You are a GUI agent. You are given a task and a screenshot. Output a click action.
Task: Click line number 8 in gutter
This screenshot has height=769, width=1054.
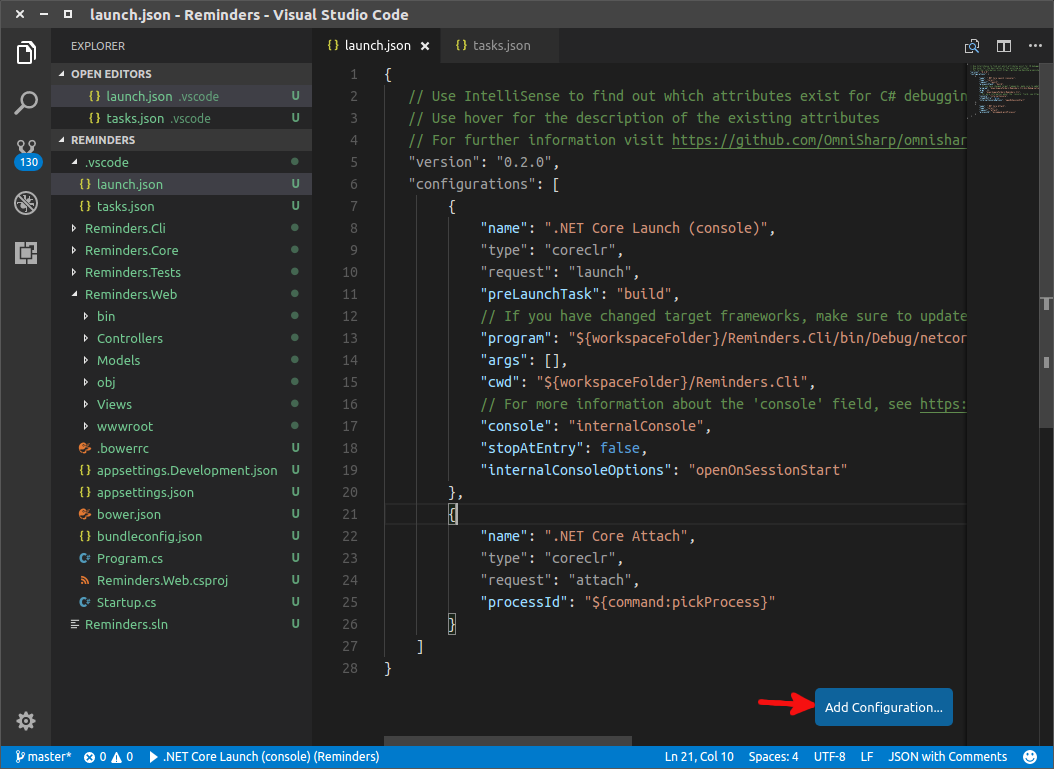(354, 228)
